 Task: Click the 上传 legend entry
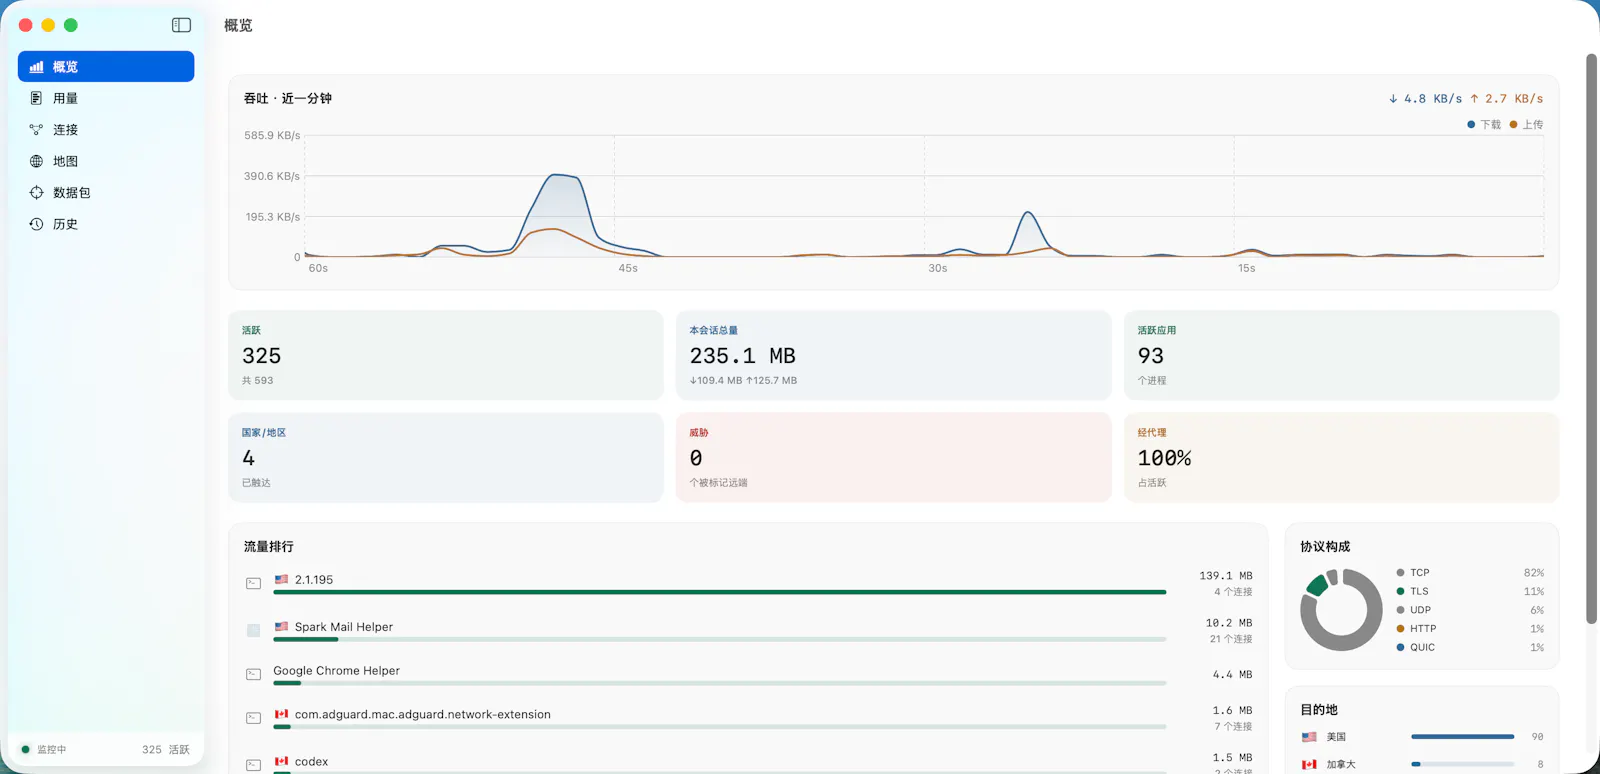1526,125
